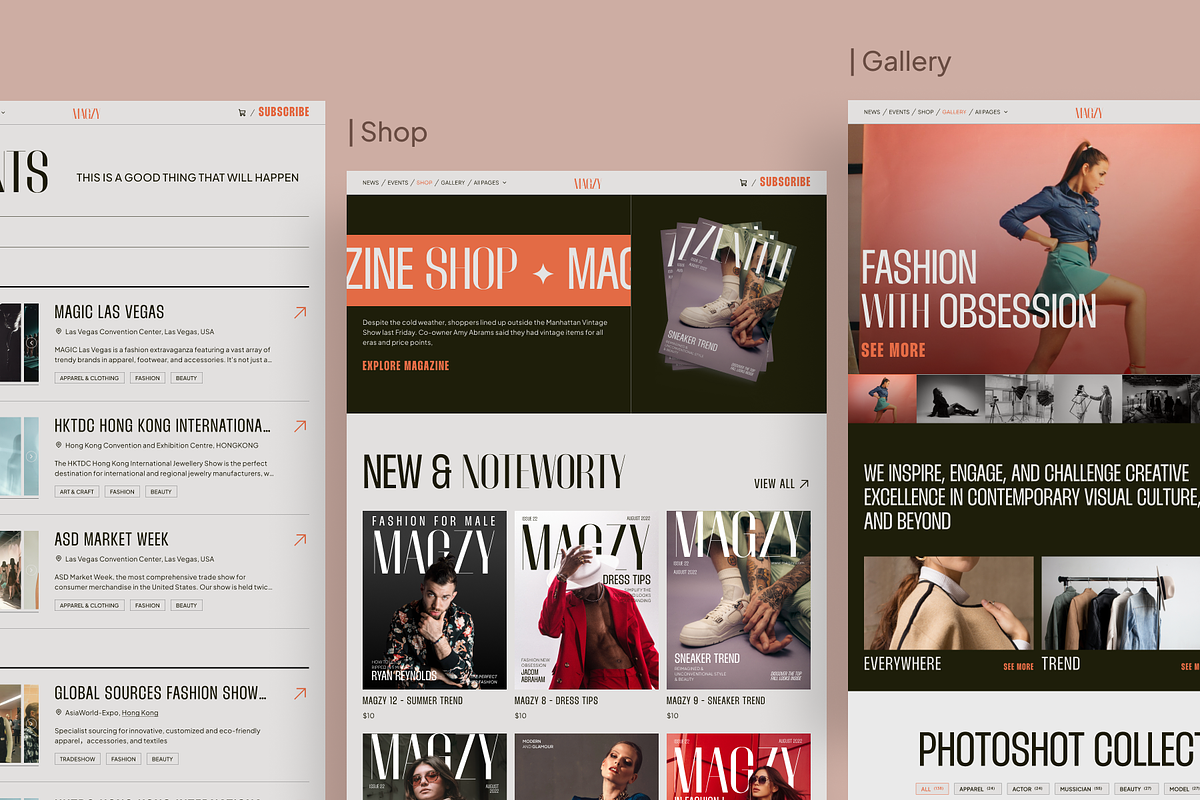This screenshot has height=800, width=1200.
Task: Click $10 price under Magzy 12
Action: (x=368, y=716)
